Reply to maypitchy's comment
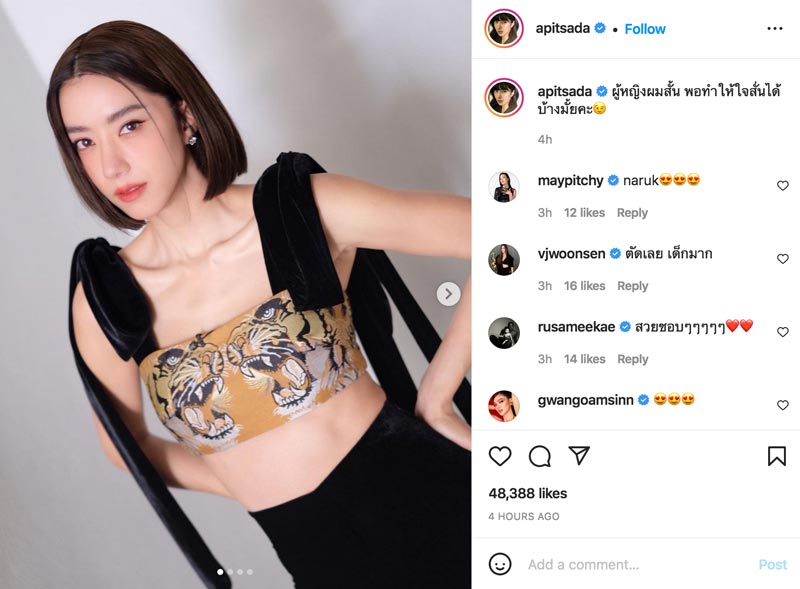Viewport: 800px width, 589px height. click(632, 213)
